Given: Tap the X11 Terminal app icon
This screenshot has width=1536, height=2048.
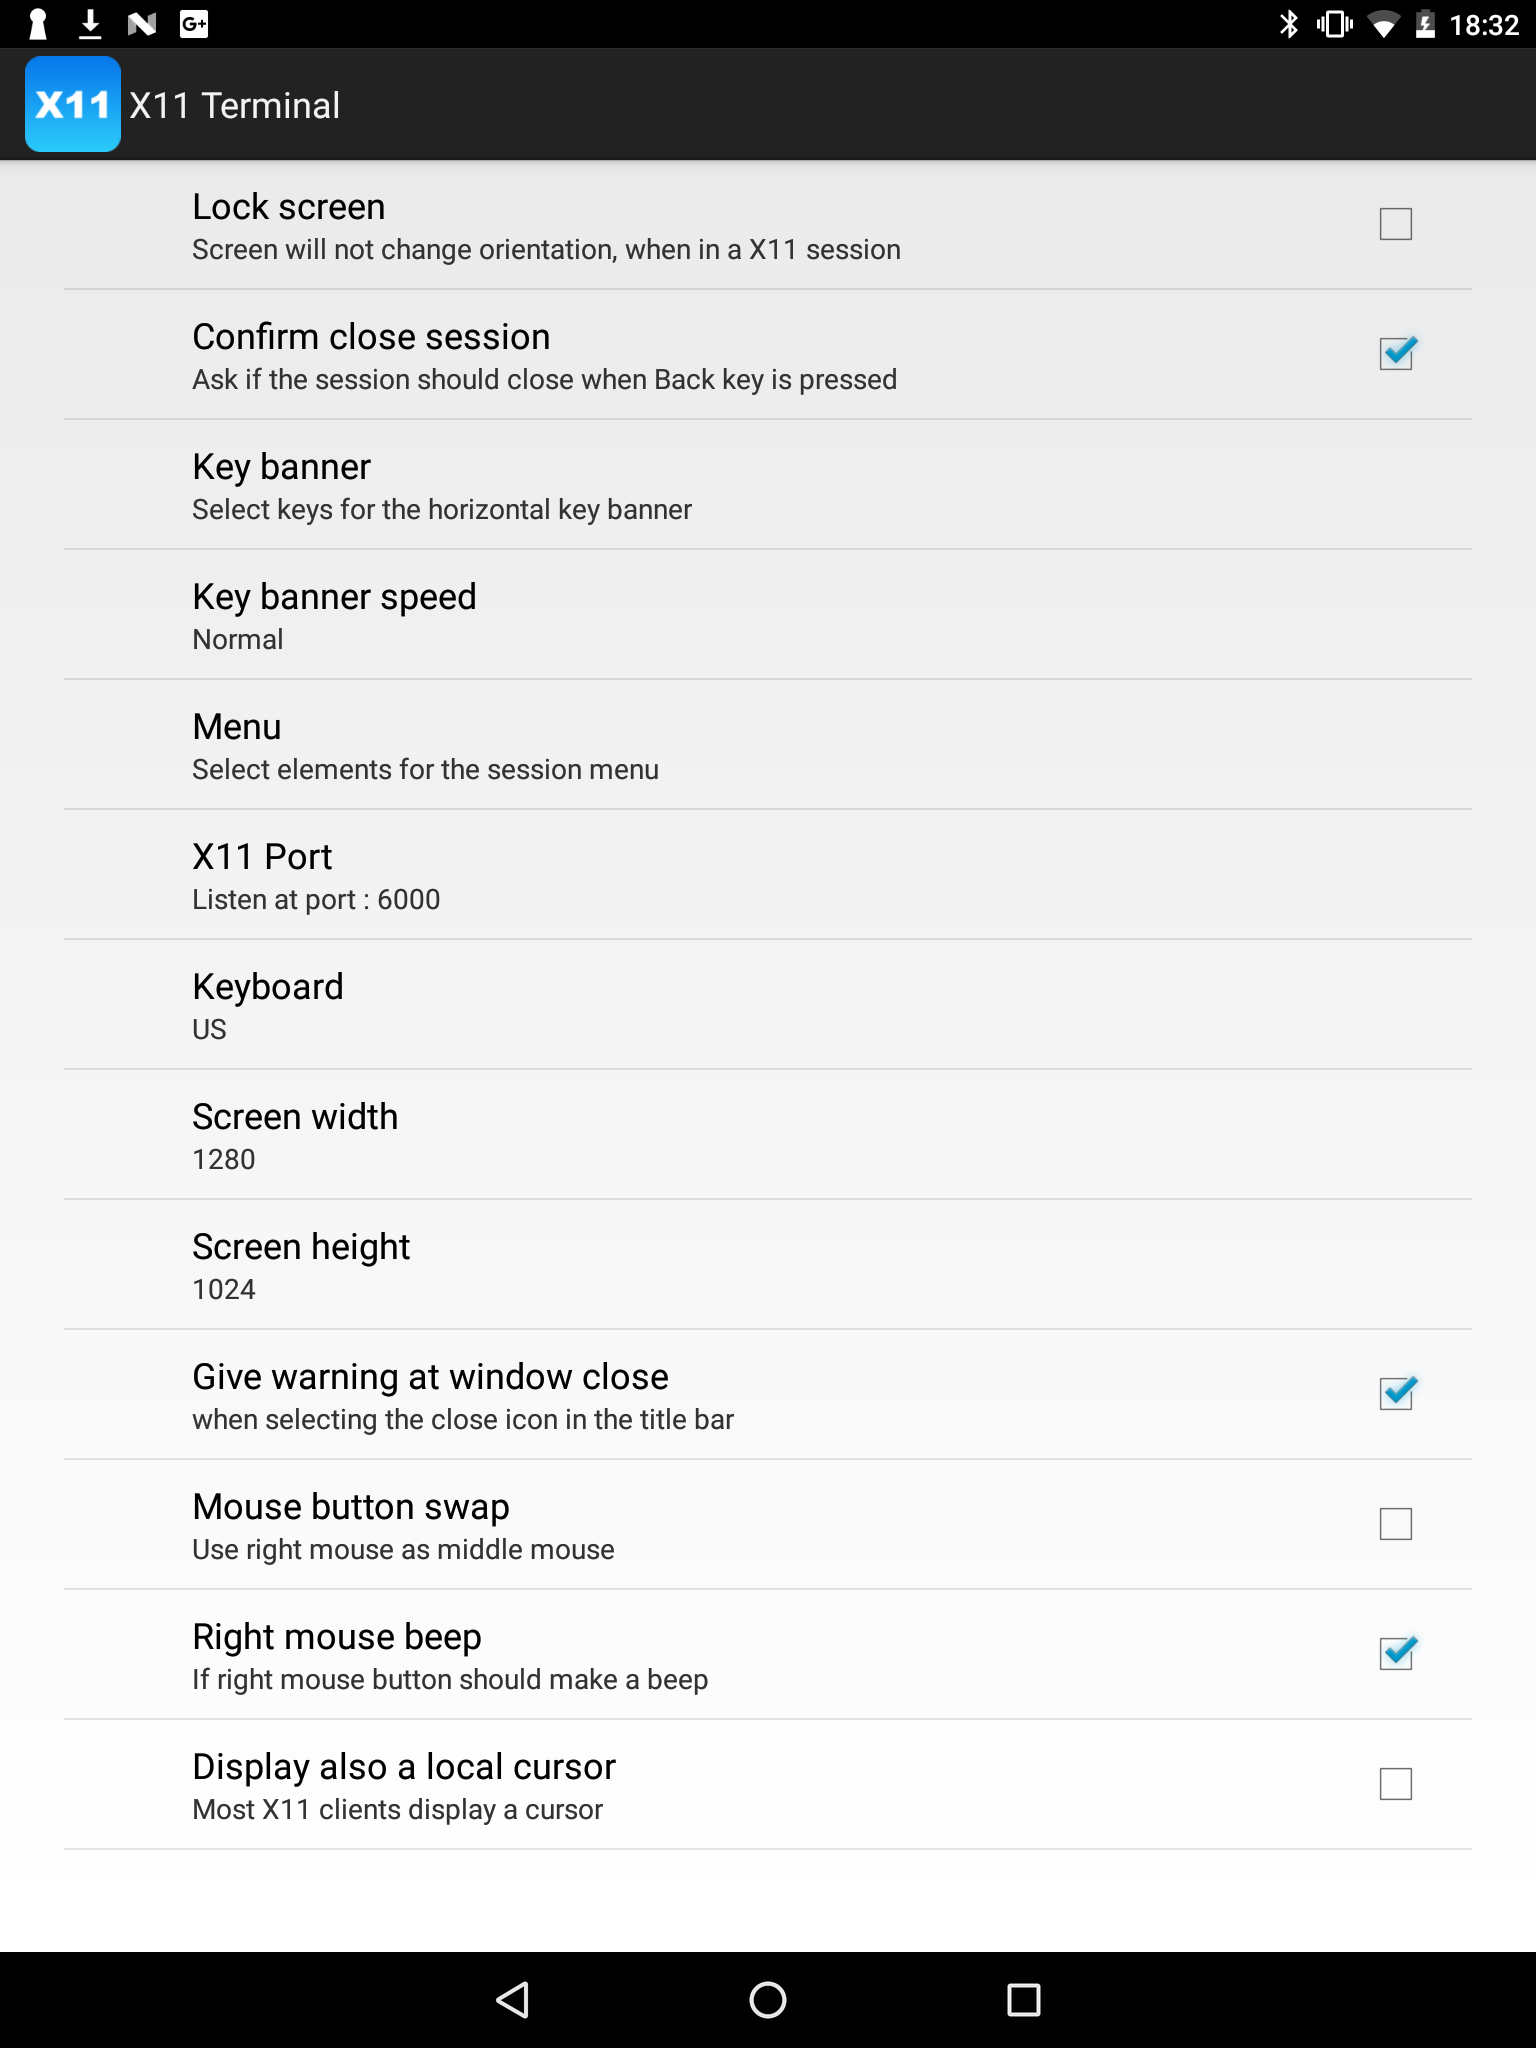Looking at the screenshot, I should [x=72, y=104].
